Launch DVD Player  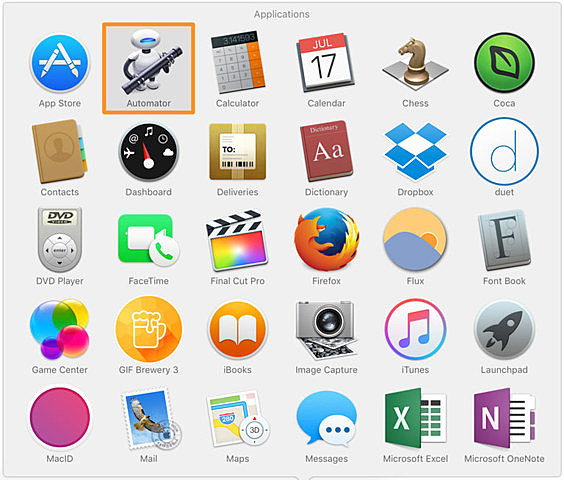click(x=60, y=240)
